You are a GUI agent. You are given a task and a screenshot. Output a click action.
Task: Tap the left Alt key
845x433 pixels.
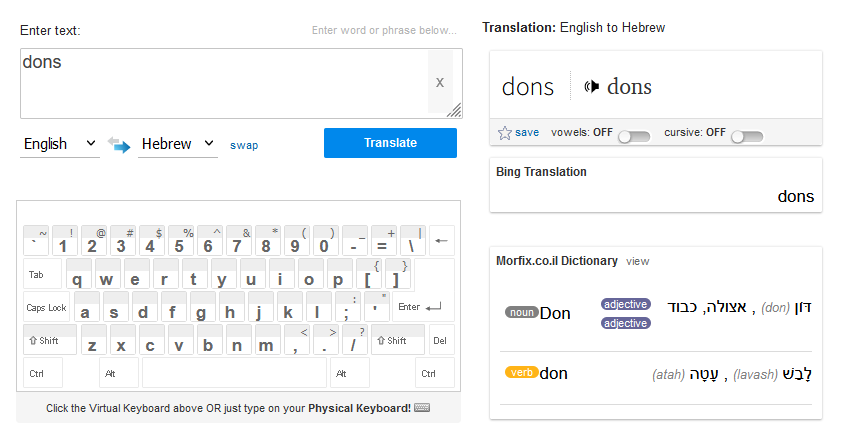pyautogui.click(x=119, y=373)
